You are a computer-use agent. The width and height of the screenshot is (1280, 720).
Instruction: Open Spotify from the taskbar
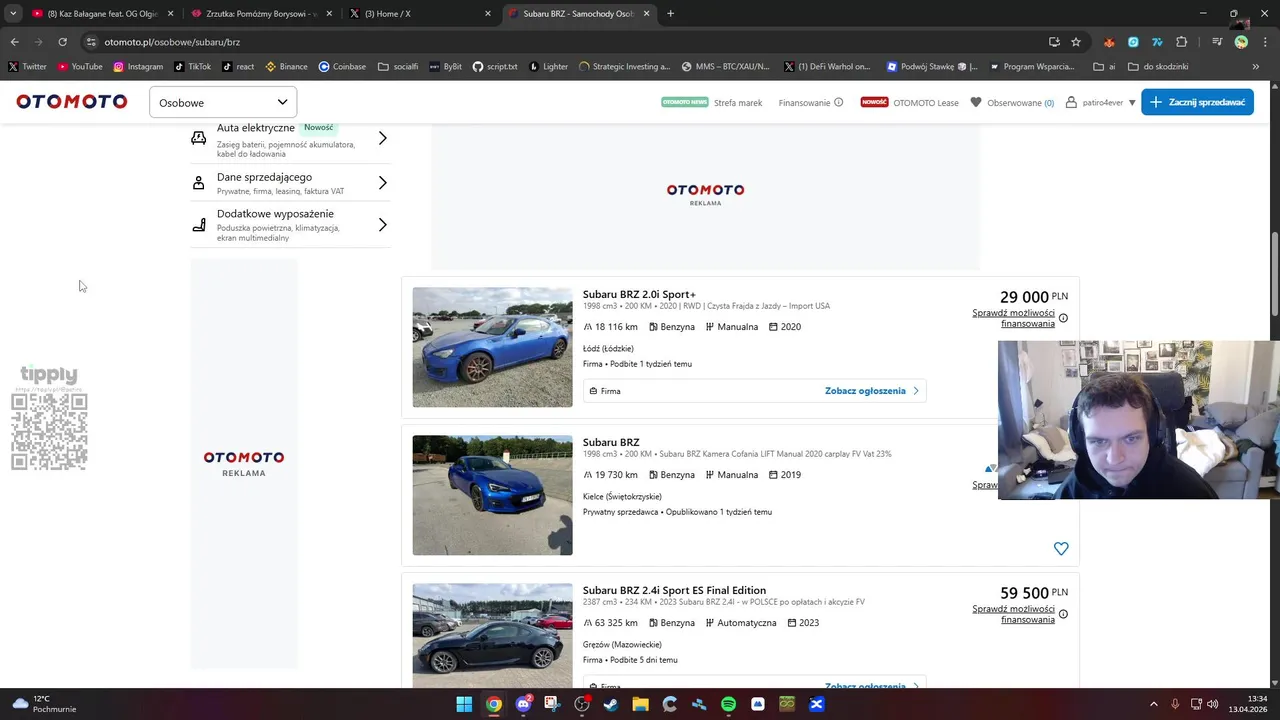coord(728,704)
